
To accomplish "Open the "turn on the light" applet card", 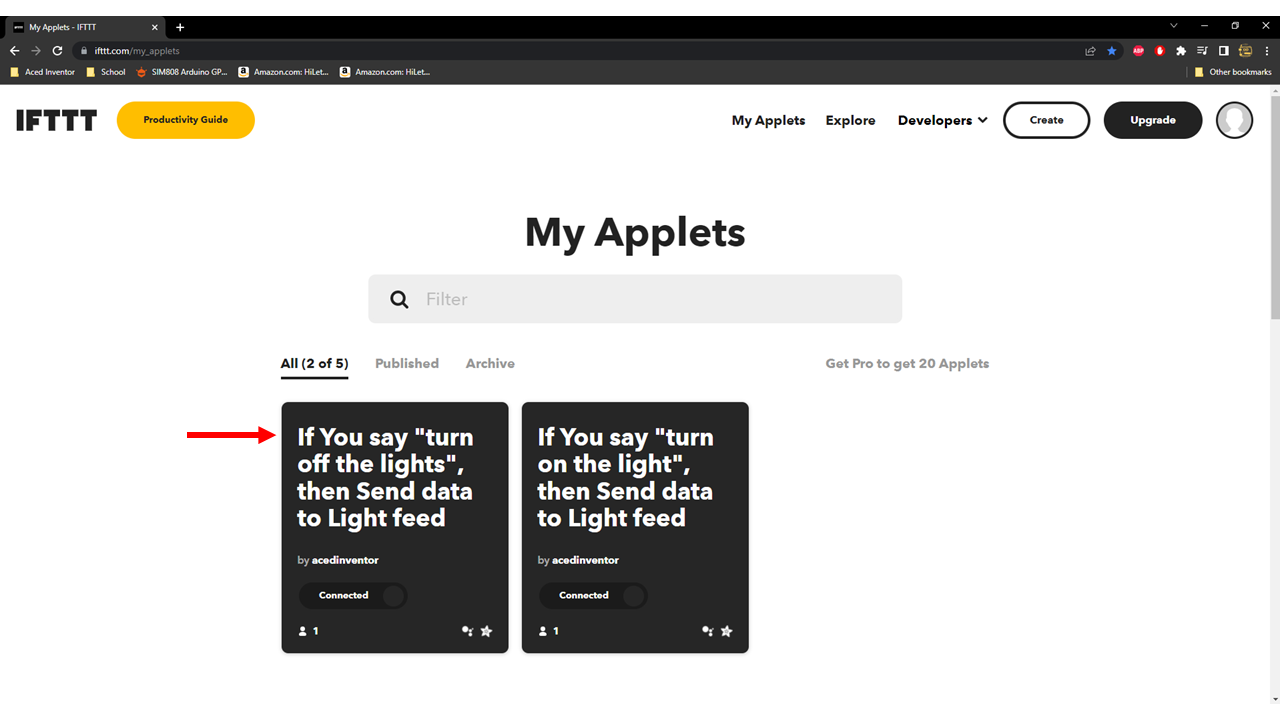I will [635, 527].
